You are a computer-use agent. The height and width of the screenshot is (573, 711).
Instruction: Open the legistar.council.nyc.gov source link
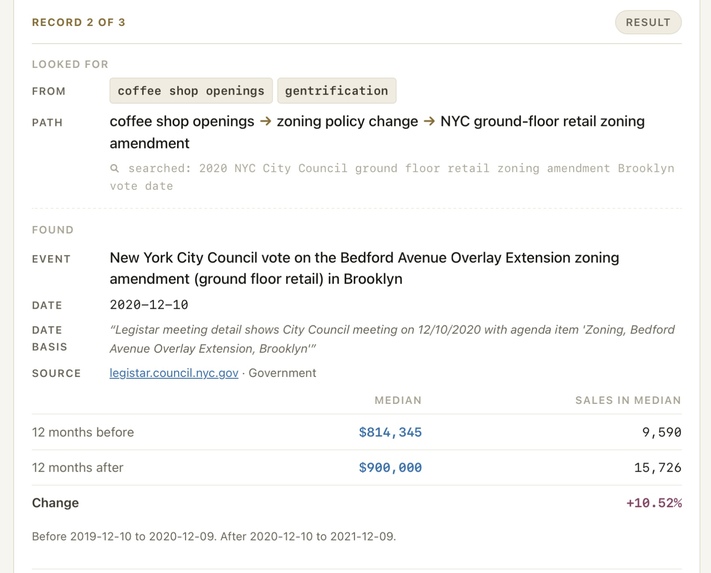[x=174, y=373]
